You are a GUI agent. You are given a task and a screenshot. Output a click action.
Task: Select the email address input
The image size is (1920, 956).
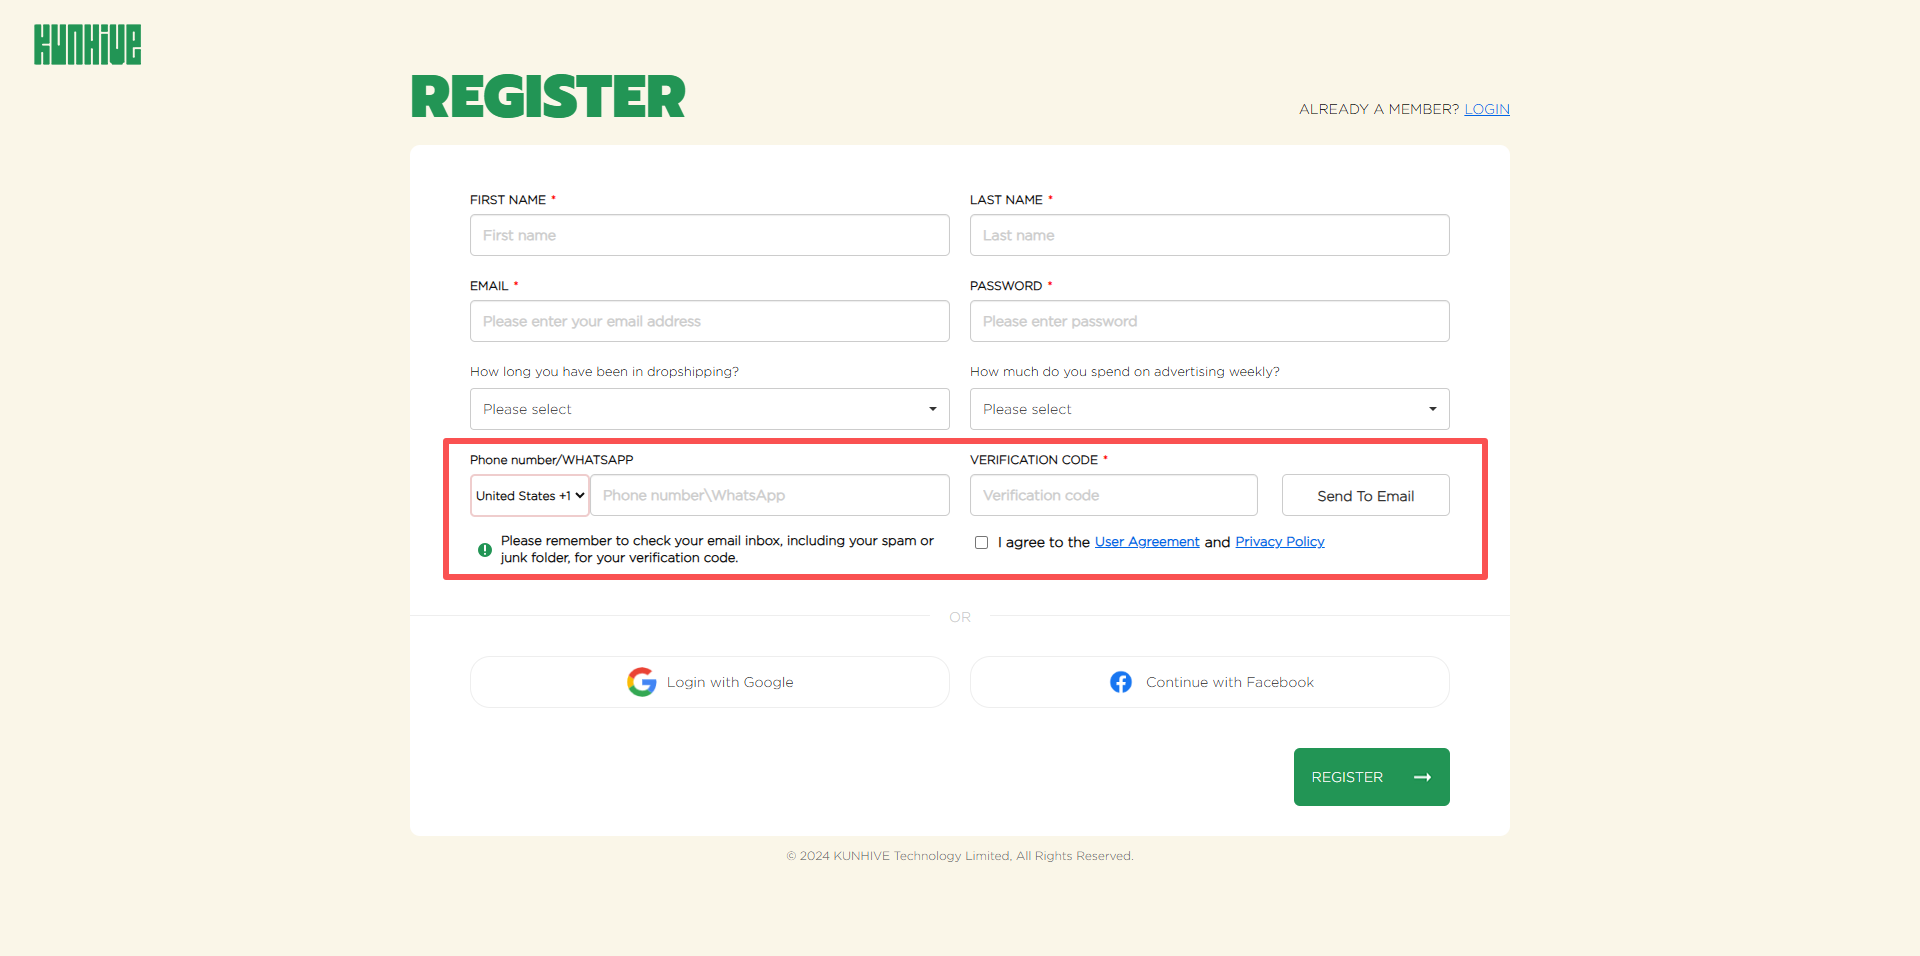coord(709,321)
